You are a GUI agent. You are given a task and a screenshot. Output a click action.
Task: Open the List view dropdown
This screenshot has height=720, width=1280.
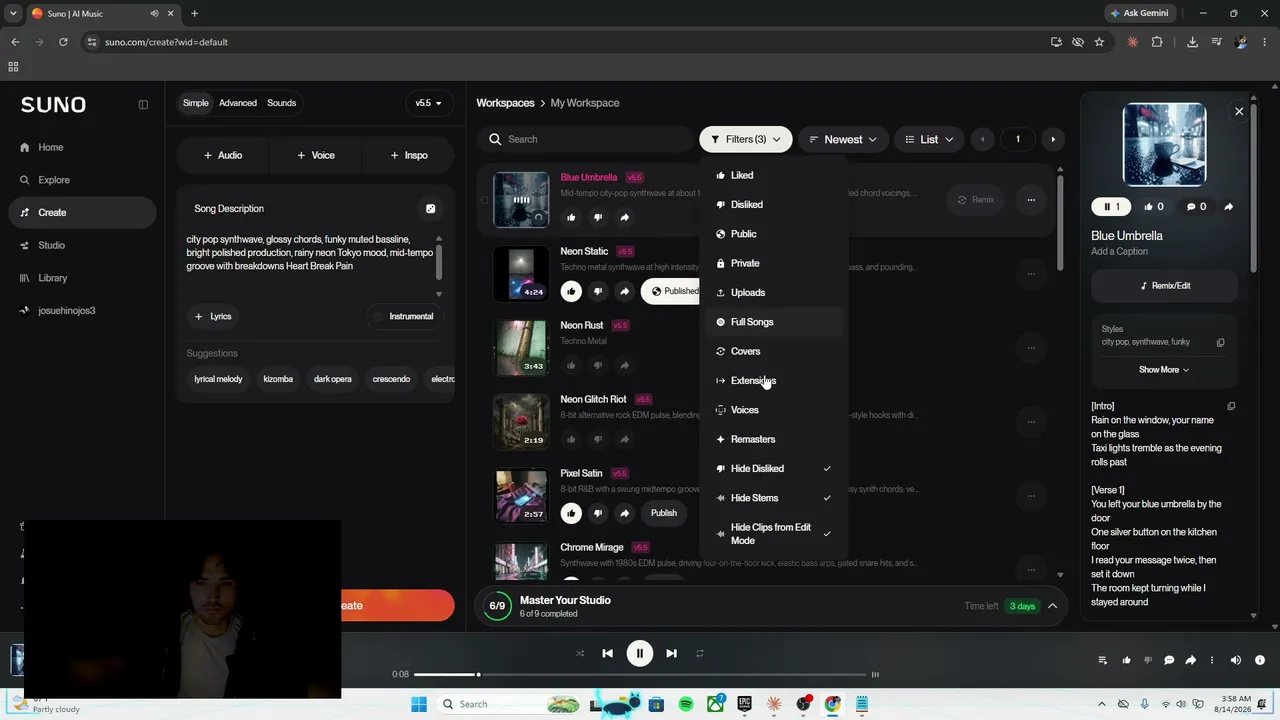coord(929,139)
